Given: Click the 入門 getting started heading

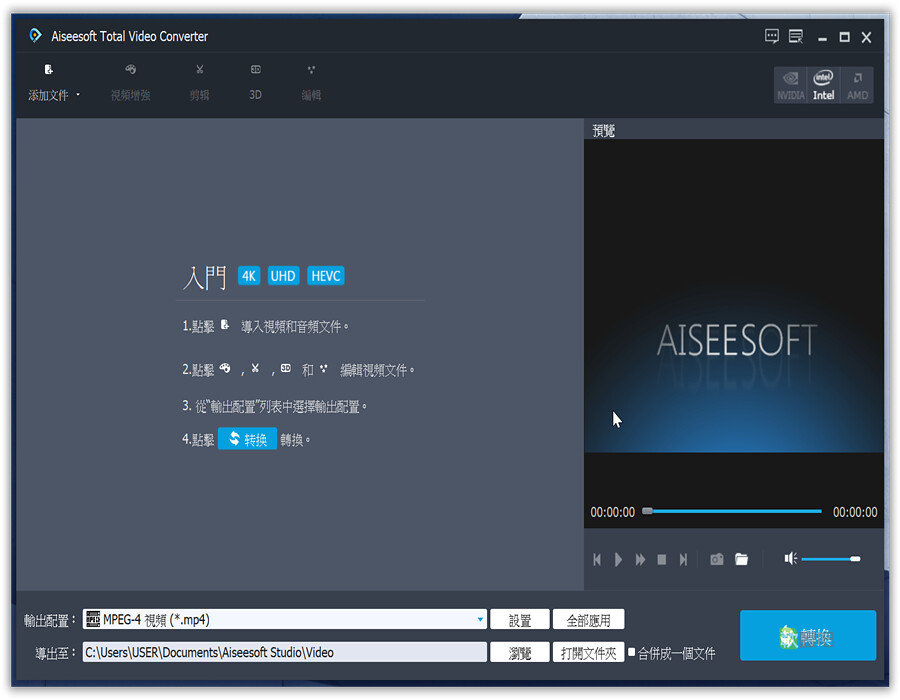Looking at the screenshot, I should click(205, 278).
